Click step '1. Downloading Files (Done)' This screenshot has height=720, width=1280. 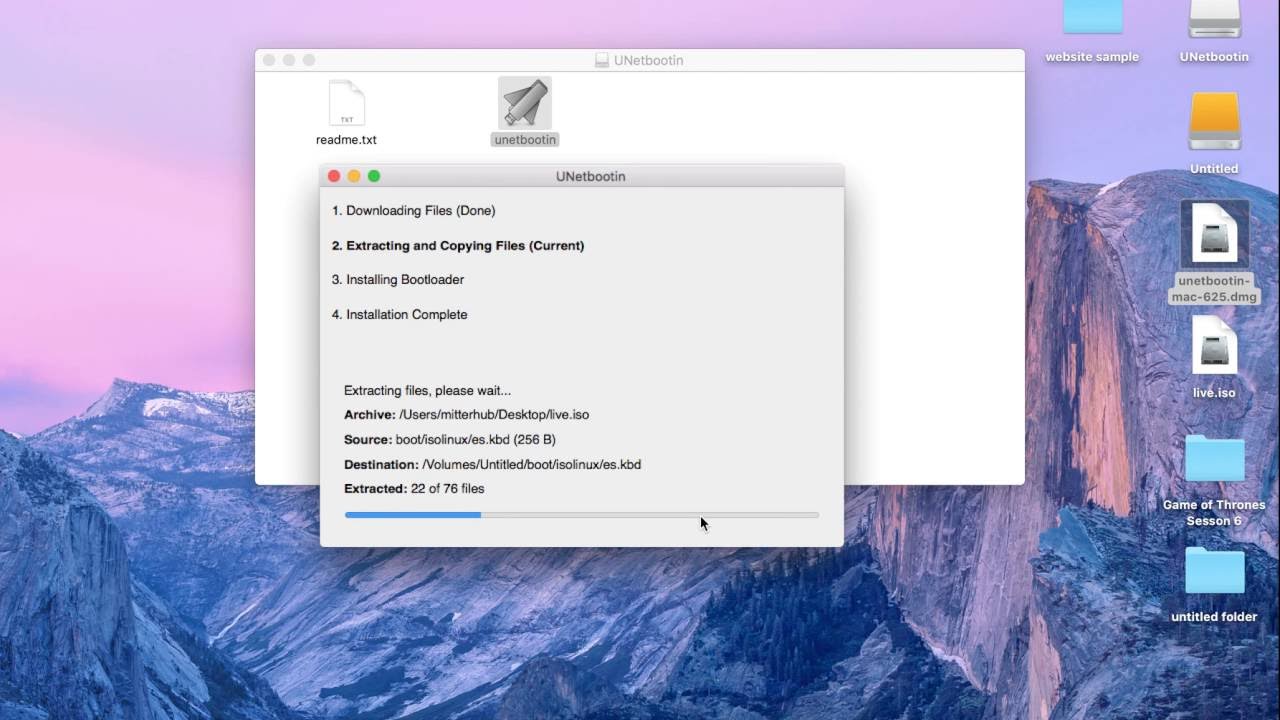414,211
